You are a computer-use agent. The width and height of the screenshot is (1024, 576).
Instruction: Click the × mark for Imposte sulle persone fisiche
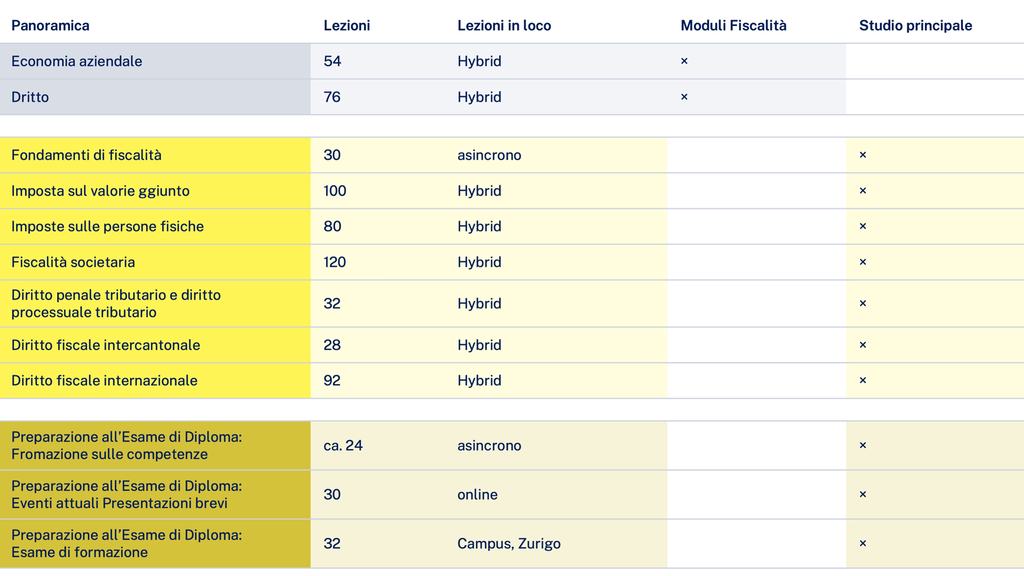tap(862, 226)
